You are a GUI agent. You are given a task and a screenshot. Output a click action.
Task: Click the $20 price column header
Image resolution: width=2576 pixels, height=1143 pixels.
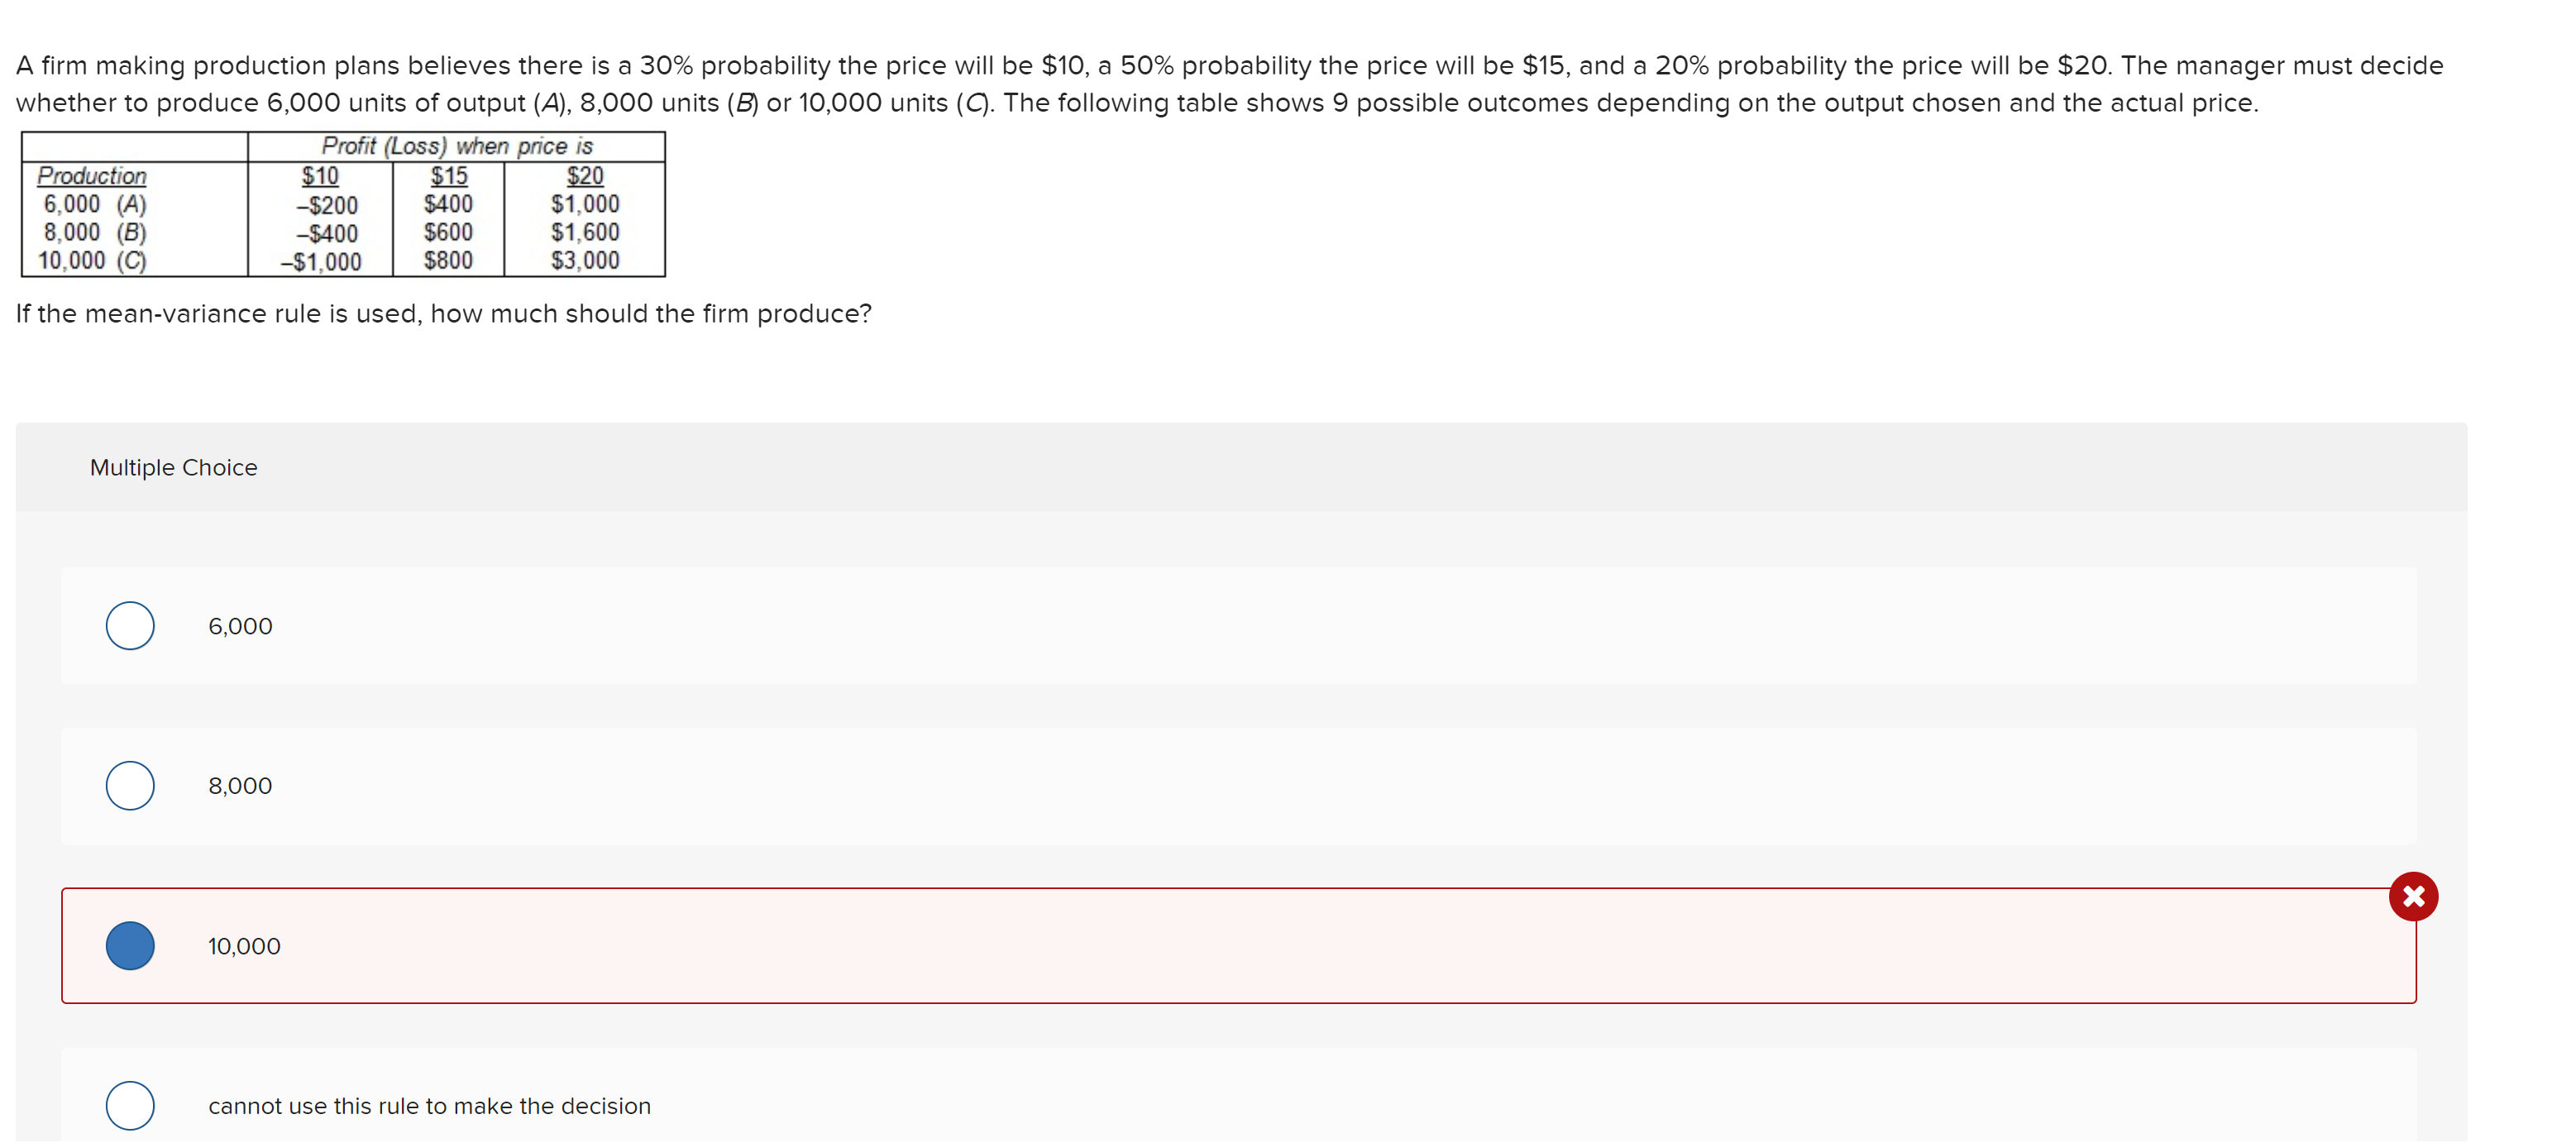583,177
